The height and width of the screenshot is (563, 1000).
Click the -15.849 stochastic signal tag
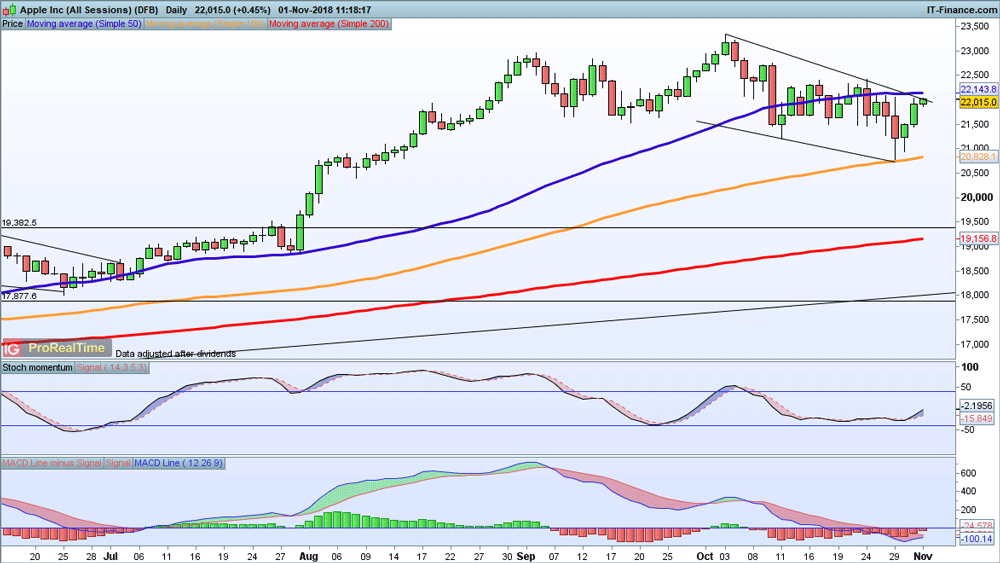point(977,418)
